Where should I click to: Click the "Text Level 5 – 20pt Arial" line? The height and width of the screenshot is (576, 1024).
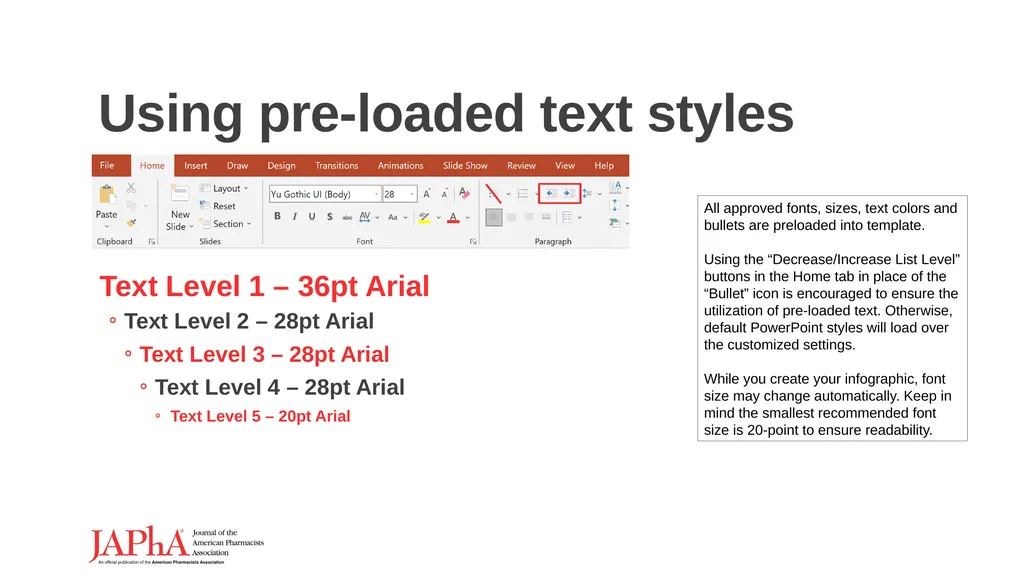coord(260,416)
